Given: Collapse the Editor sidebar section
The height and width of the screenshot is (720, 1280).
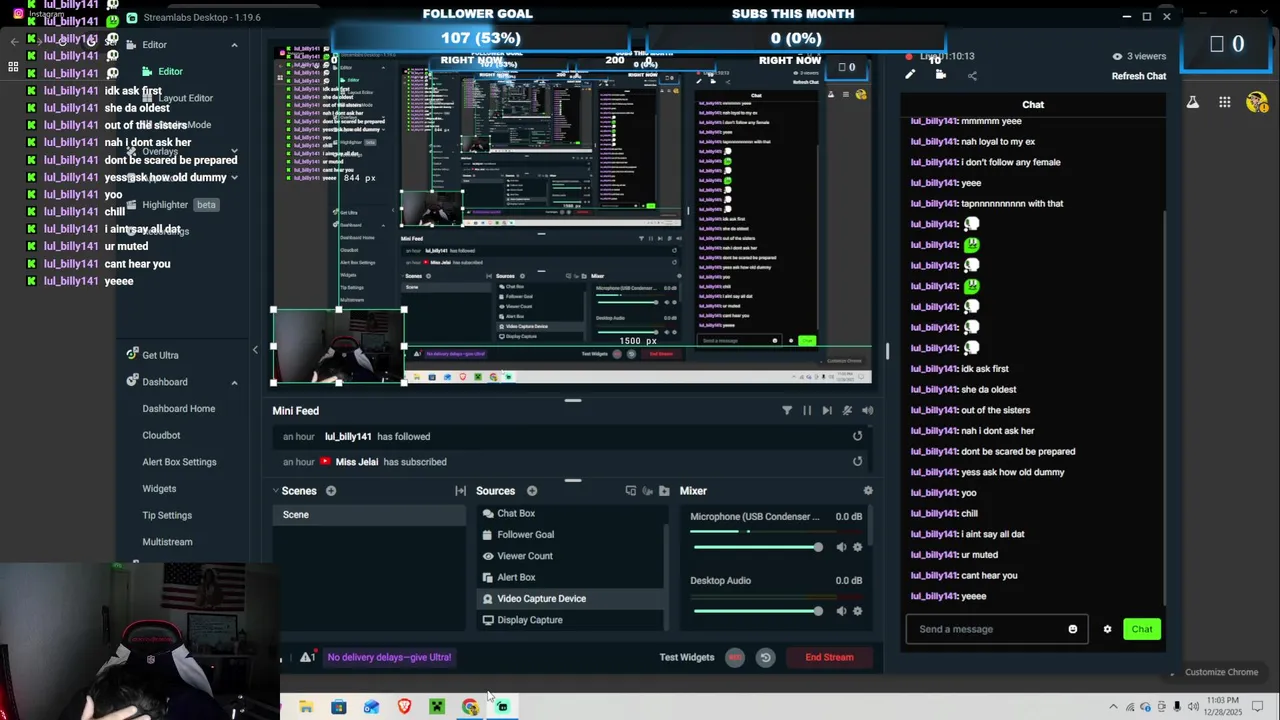Looking at the screenshot, I should click(x=234, y=45).
